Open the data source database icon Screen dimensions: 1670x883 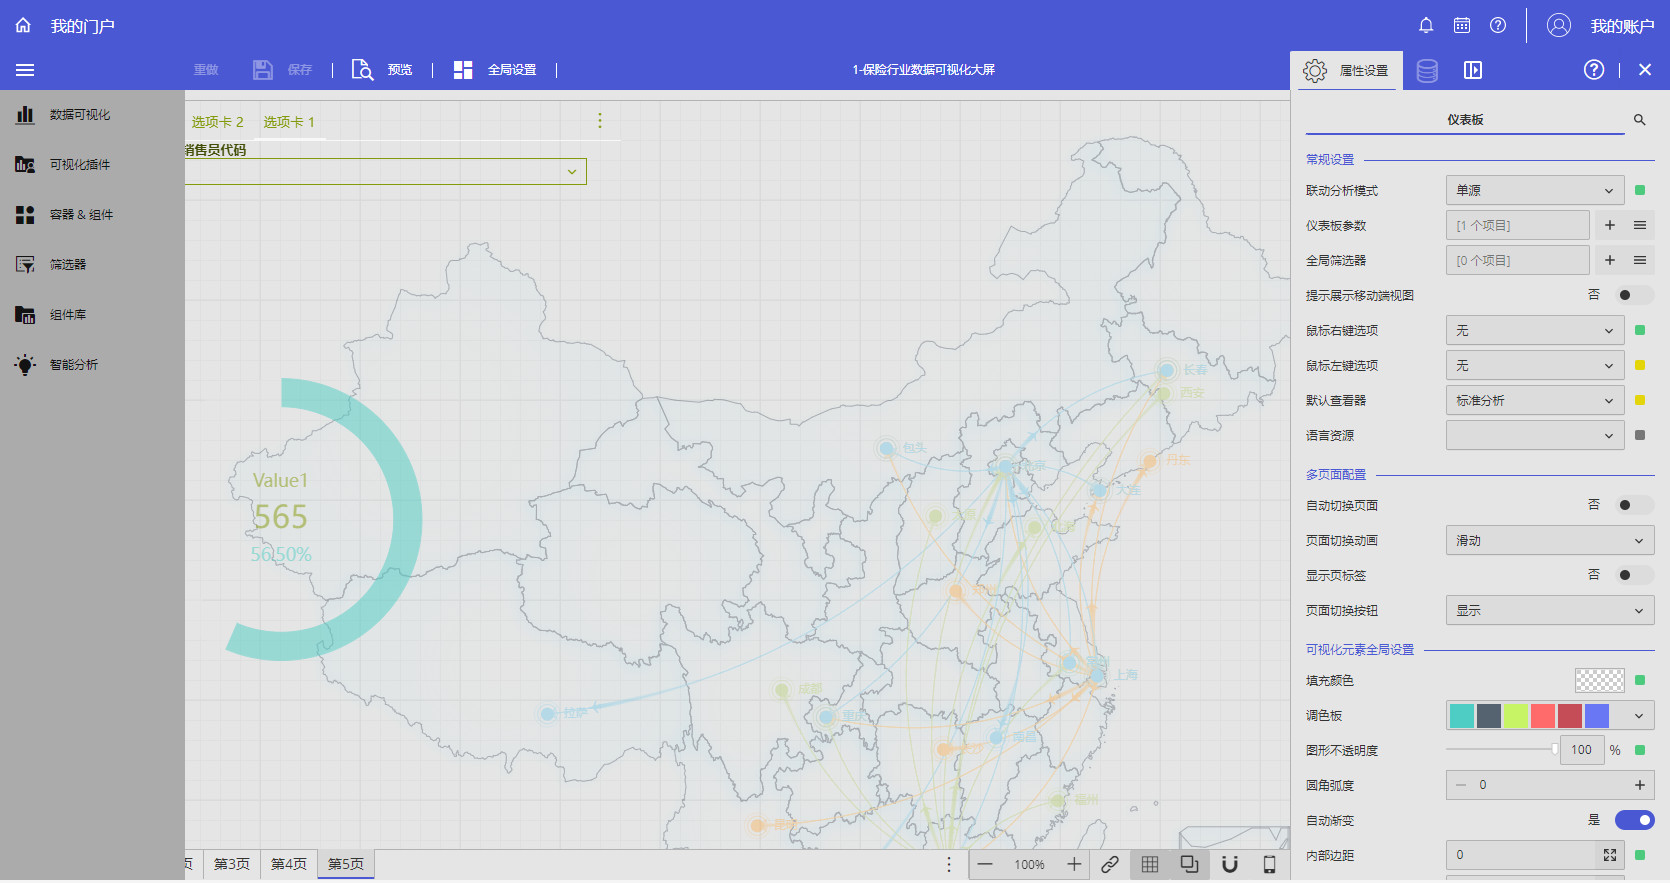tap(1427, 70)
